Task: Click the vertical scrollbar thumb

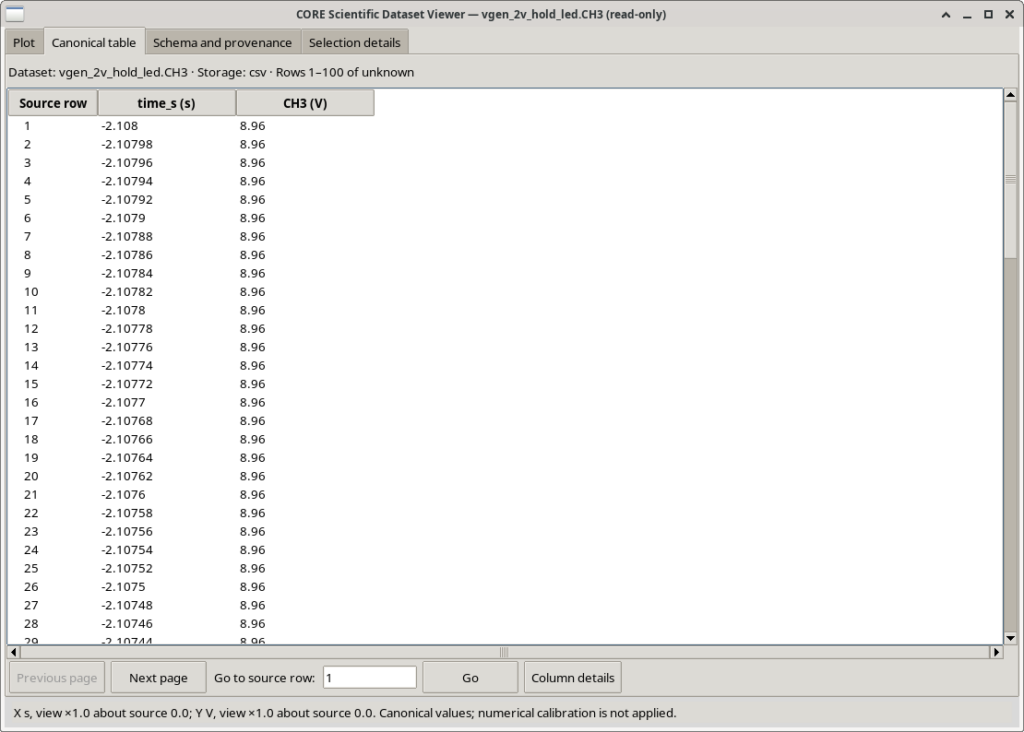Action: [x=1010, y=179]
